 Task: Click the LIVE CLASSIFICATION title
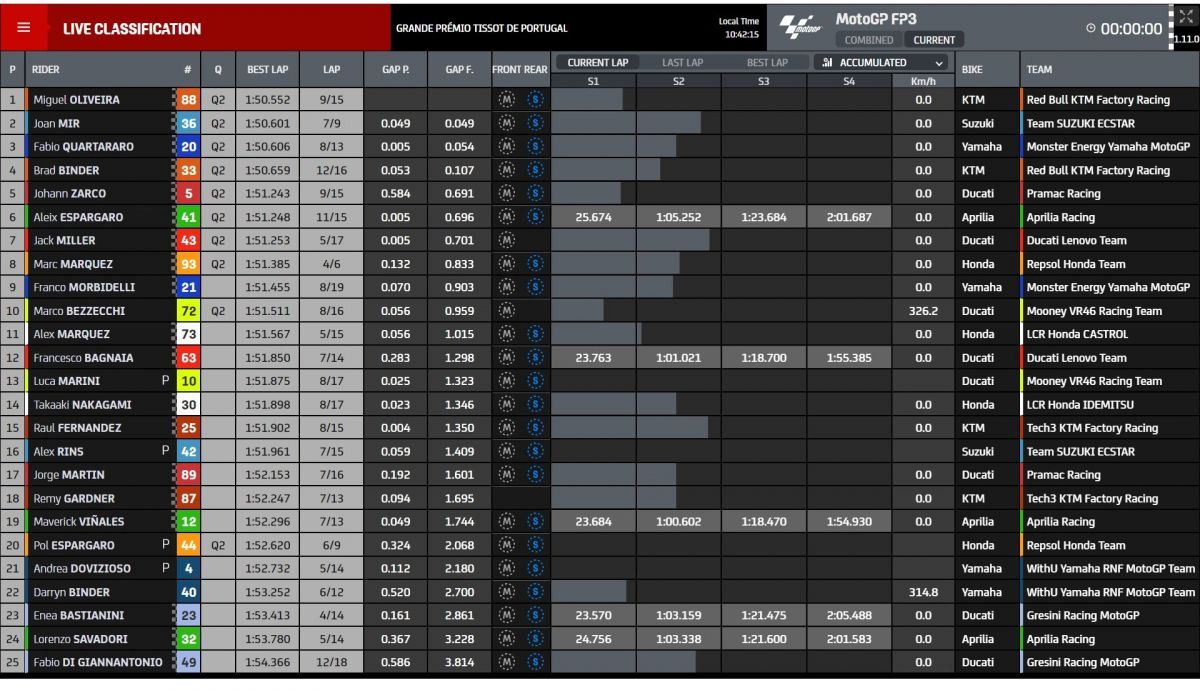point(132,30)
